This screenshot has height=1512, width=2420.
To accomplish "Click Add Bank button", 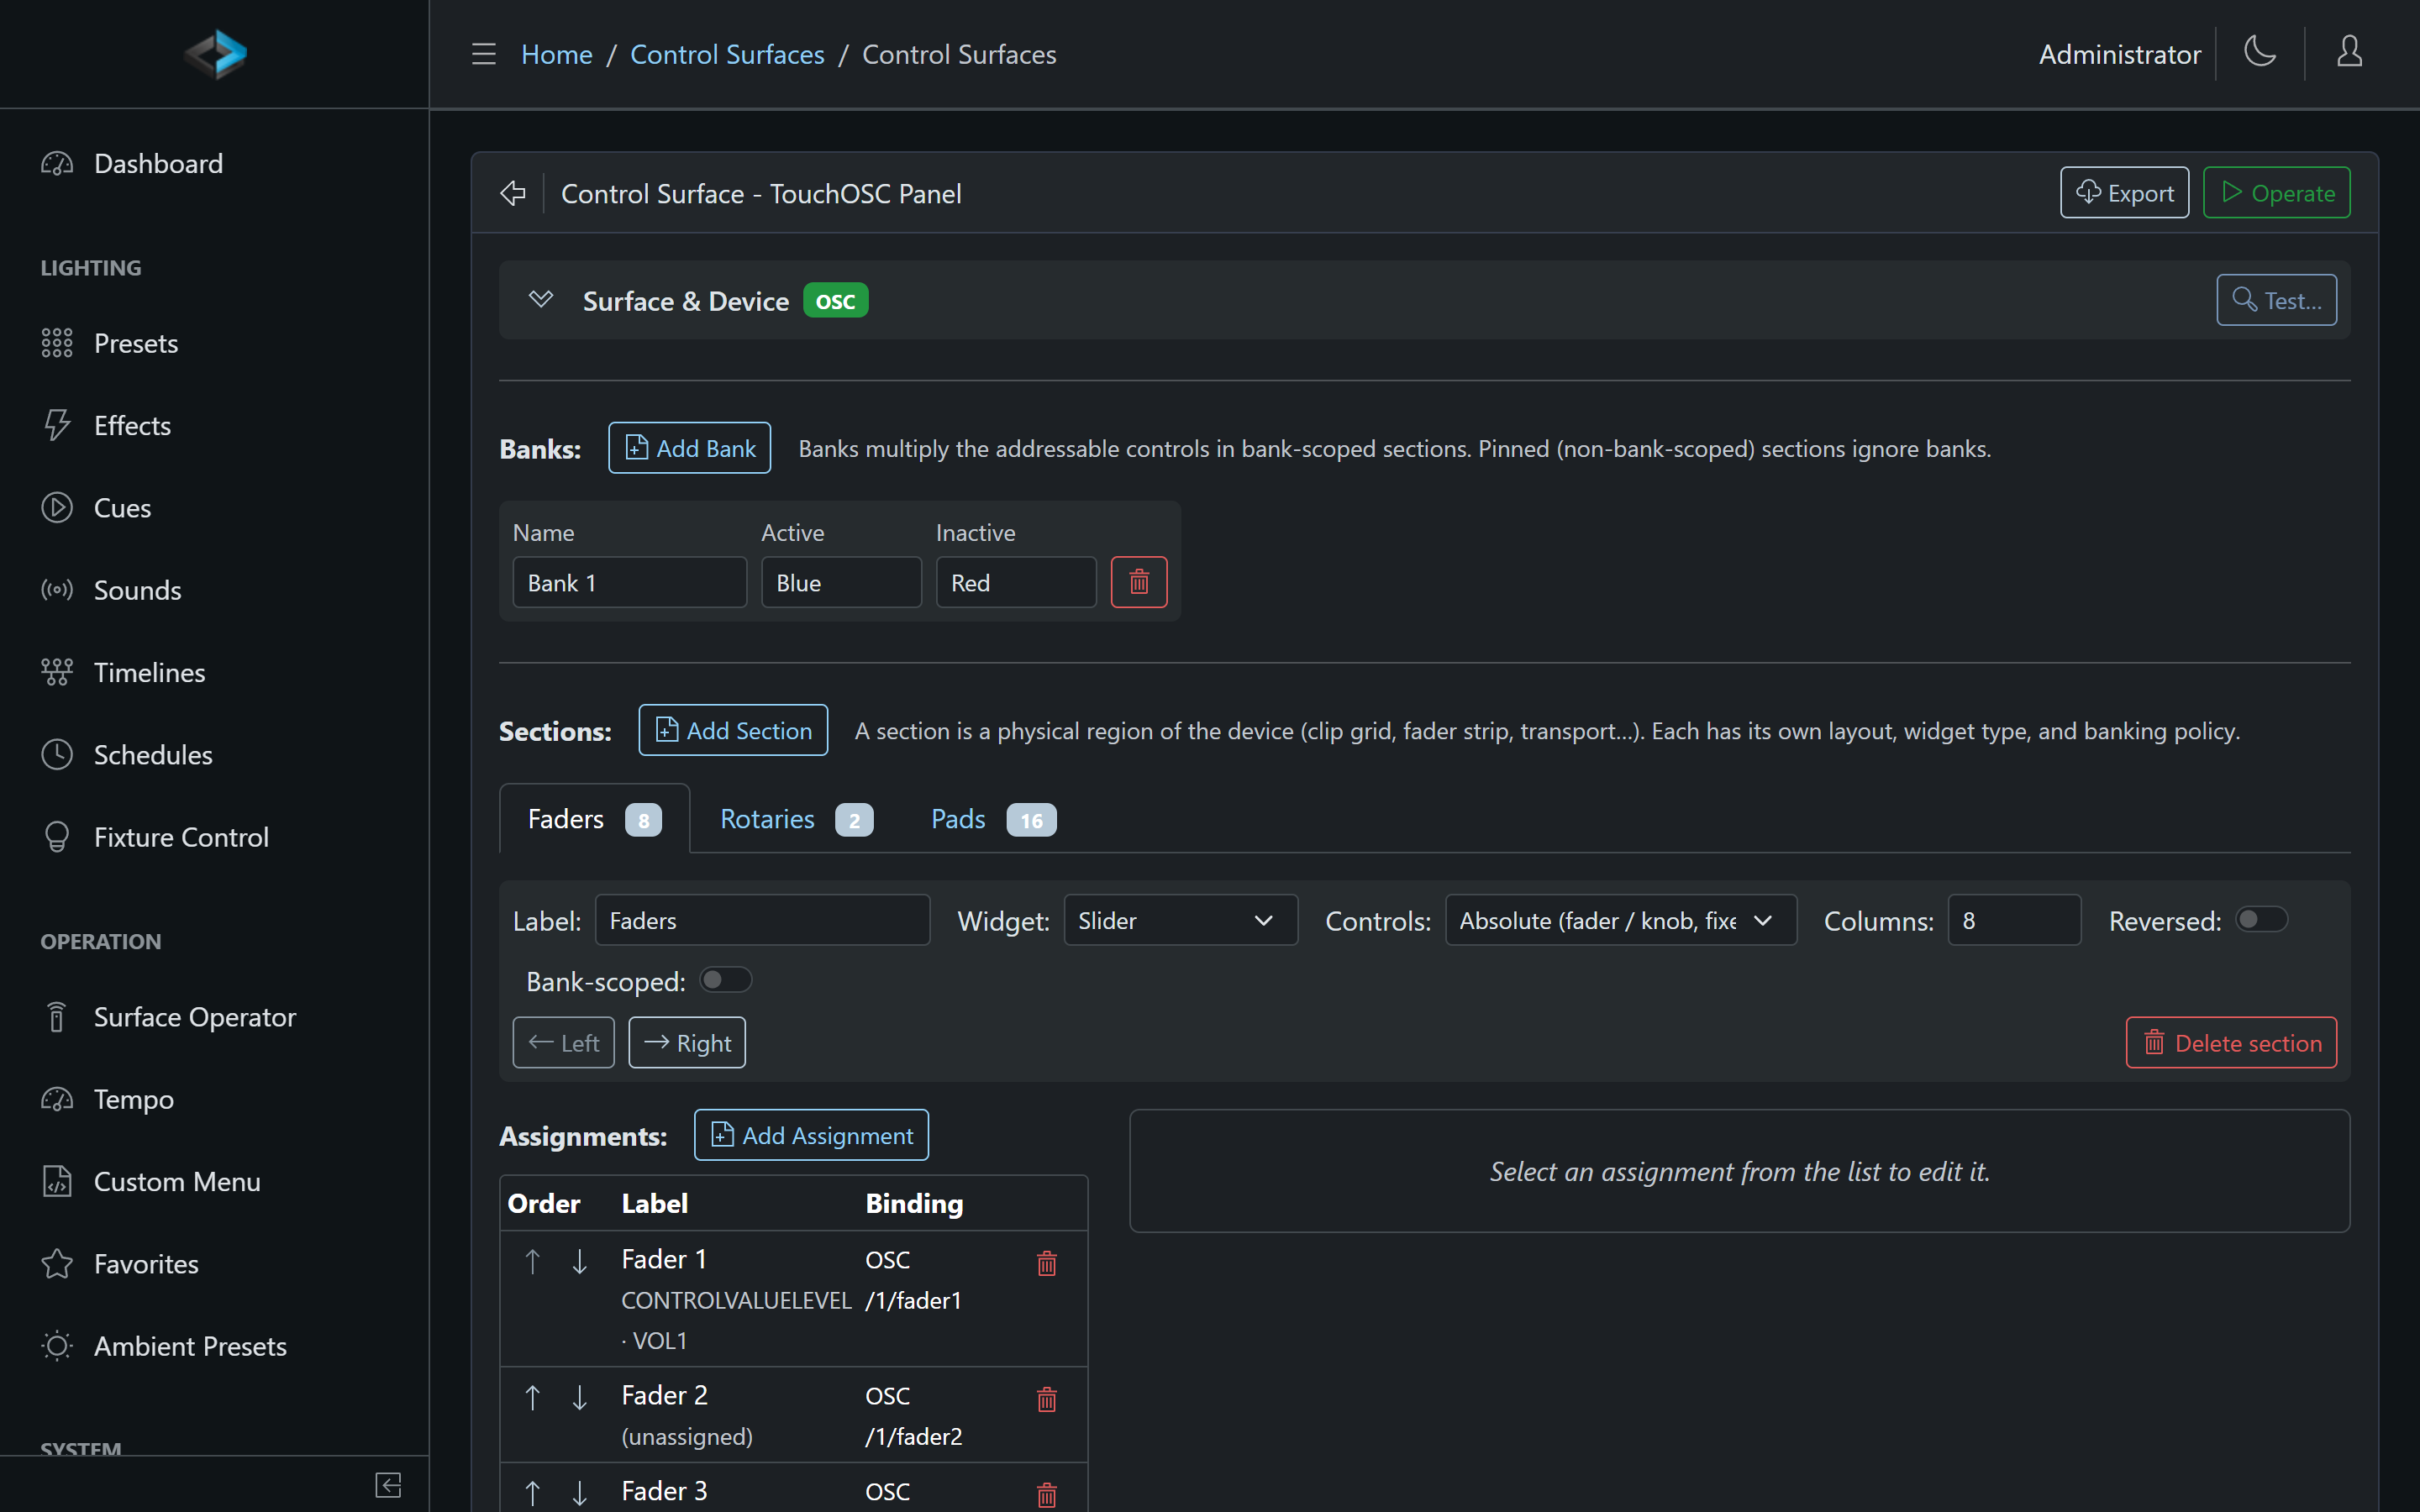I will (689, 448).
